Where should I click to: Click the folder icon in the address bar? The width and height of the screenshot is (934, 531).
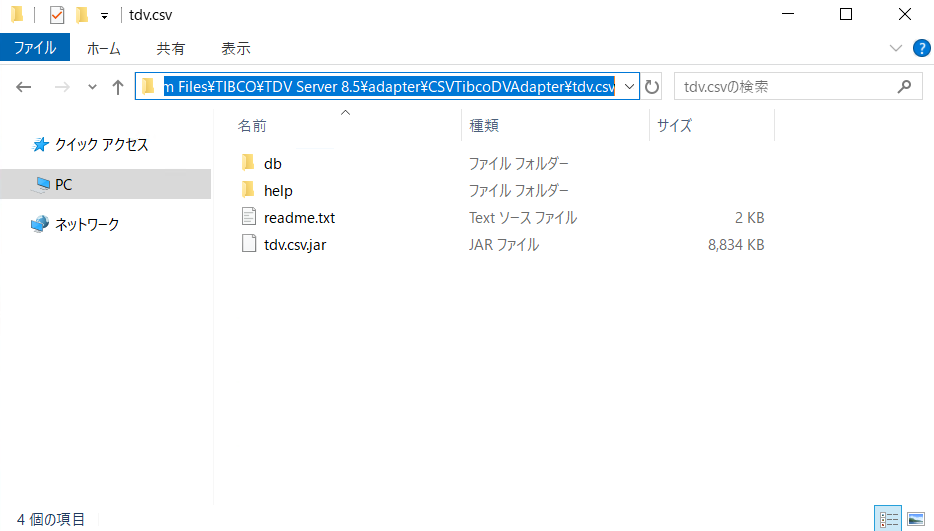coord(148,86)
